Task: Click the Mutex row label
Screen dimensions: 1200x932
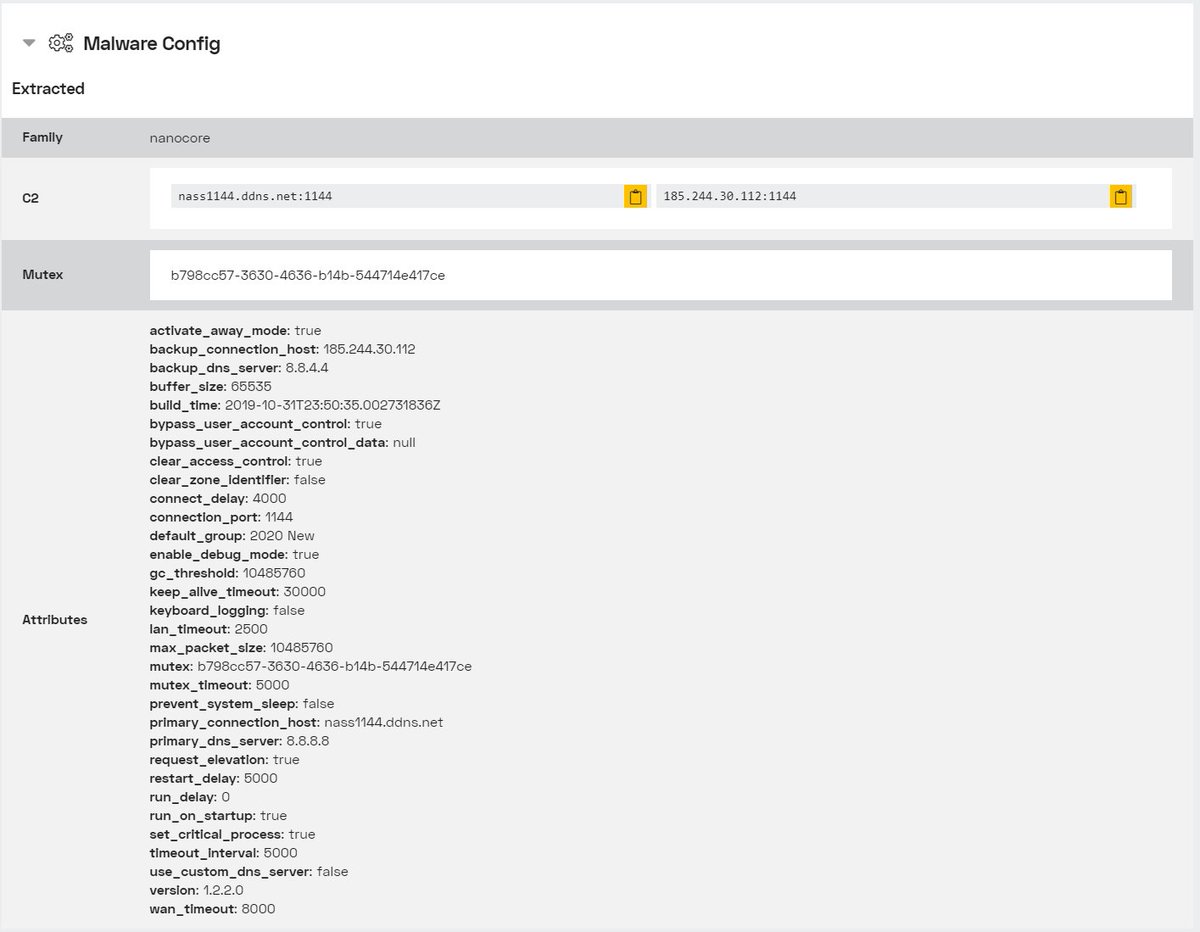Action: (x=43, y=274)
